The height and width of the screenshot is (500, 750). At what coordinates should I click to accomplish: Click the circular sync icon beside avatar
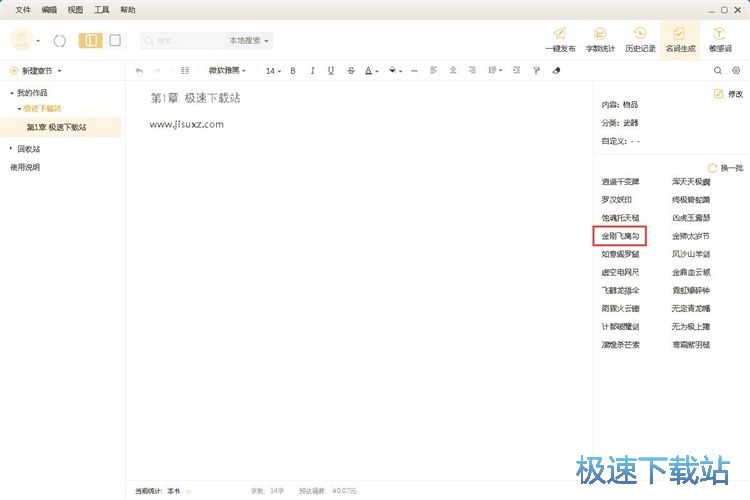tap(60, 41)
